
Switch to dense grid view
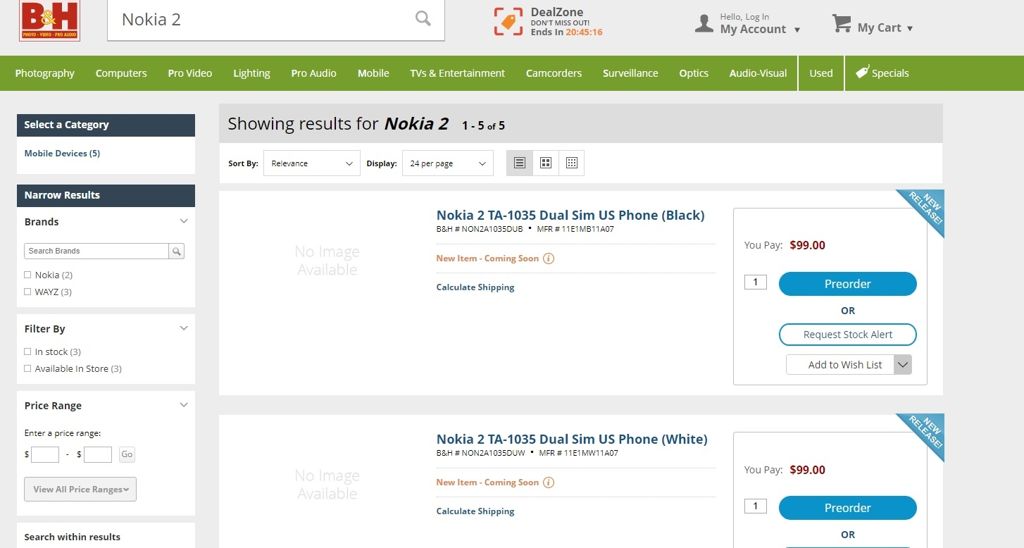571,163
